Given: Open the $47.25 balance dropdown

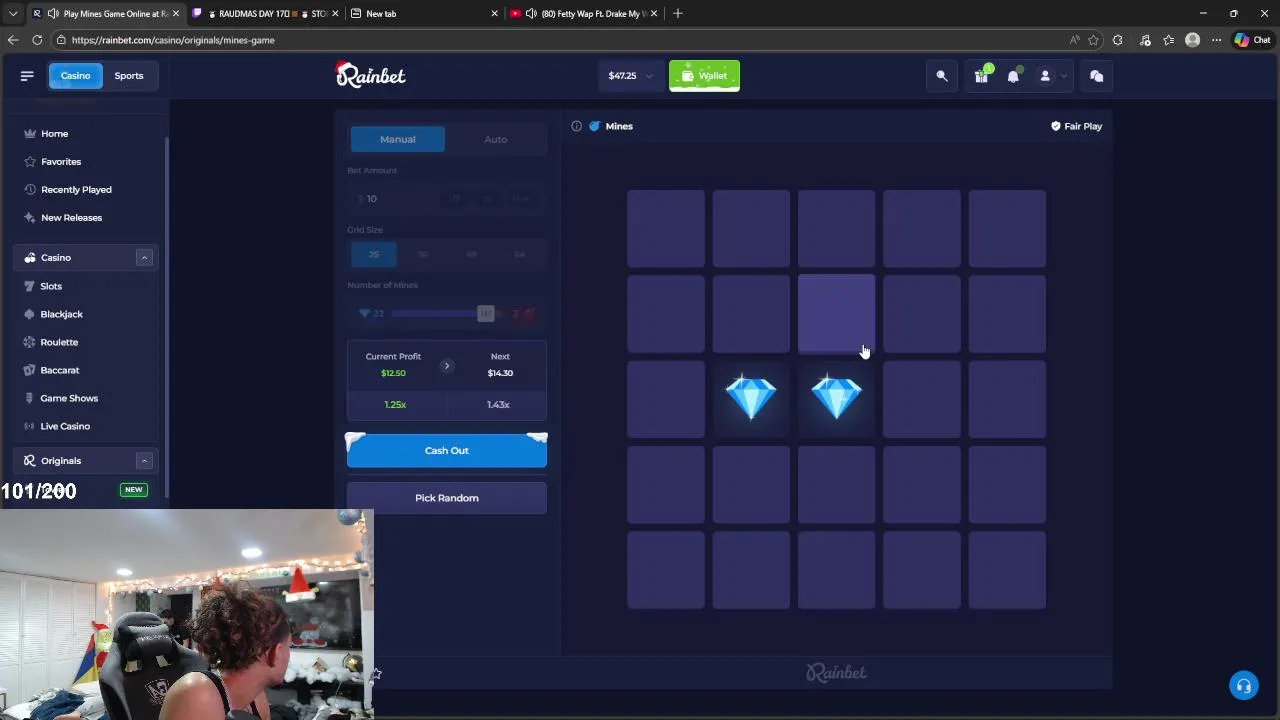Looking at the screenshot, I should click(x=631, y=76).
